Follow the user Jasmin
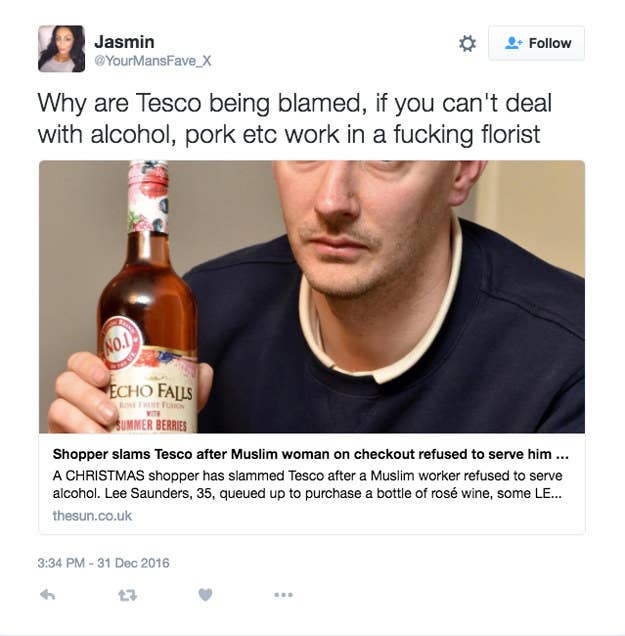The height and width of the screenshot is (636, 625). tap(537, 43)
